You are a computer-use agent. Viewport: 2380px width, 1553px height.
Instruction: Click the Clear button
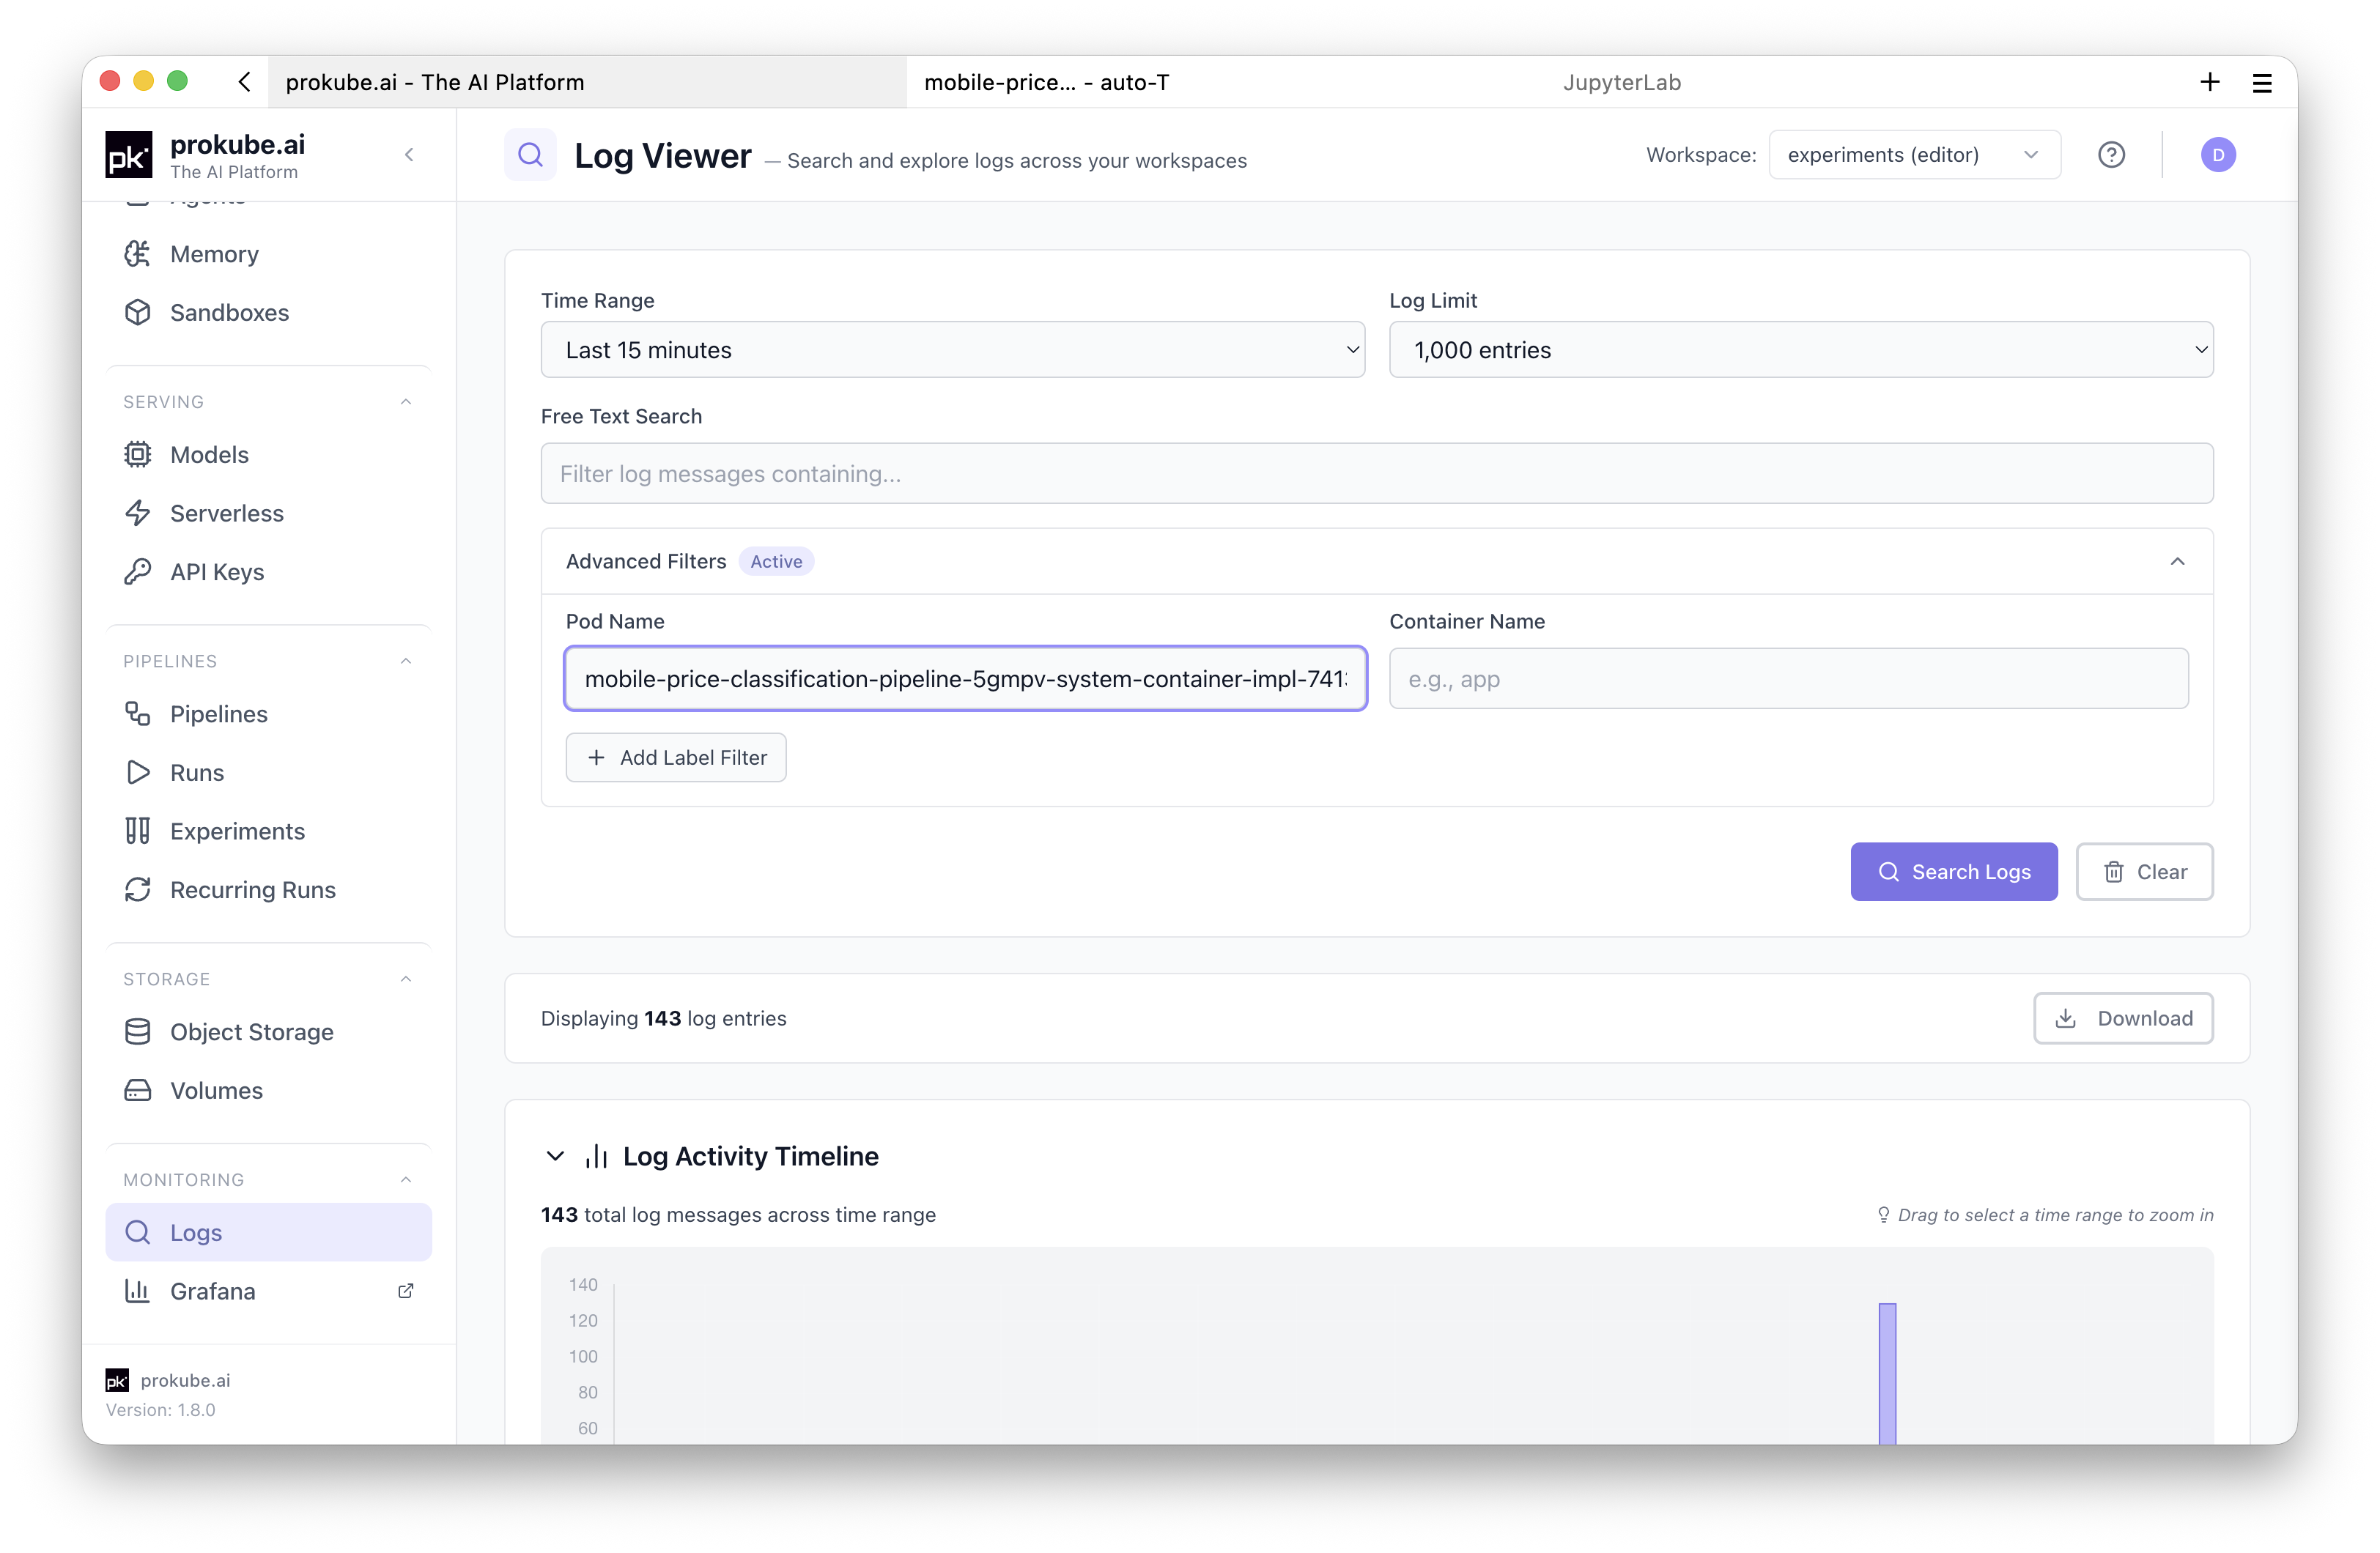click(x=2144, y=872)
